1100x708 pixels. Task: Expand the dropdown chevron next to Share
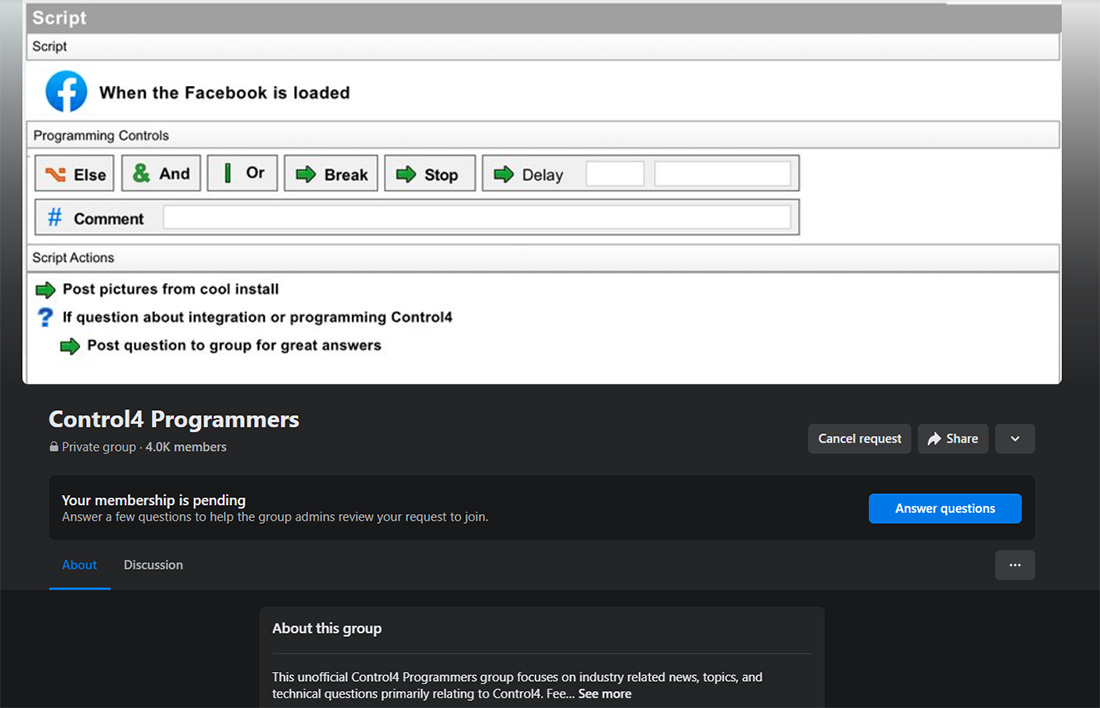point(1014,439)
